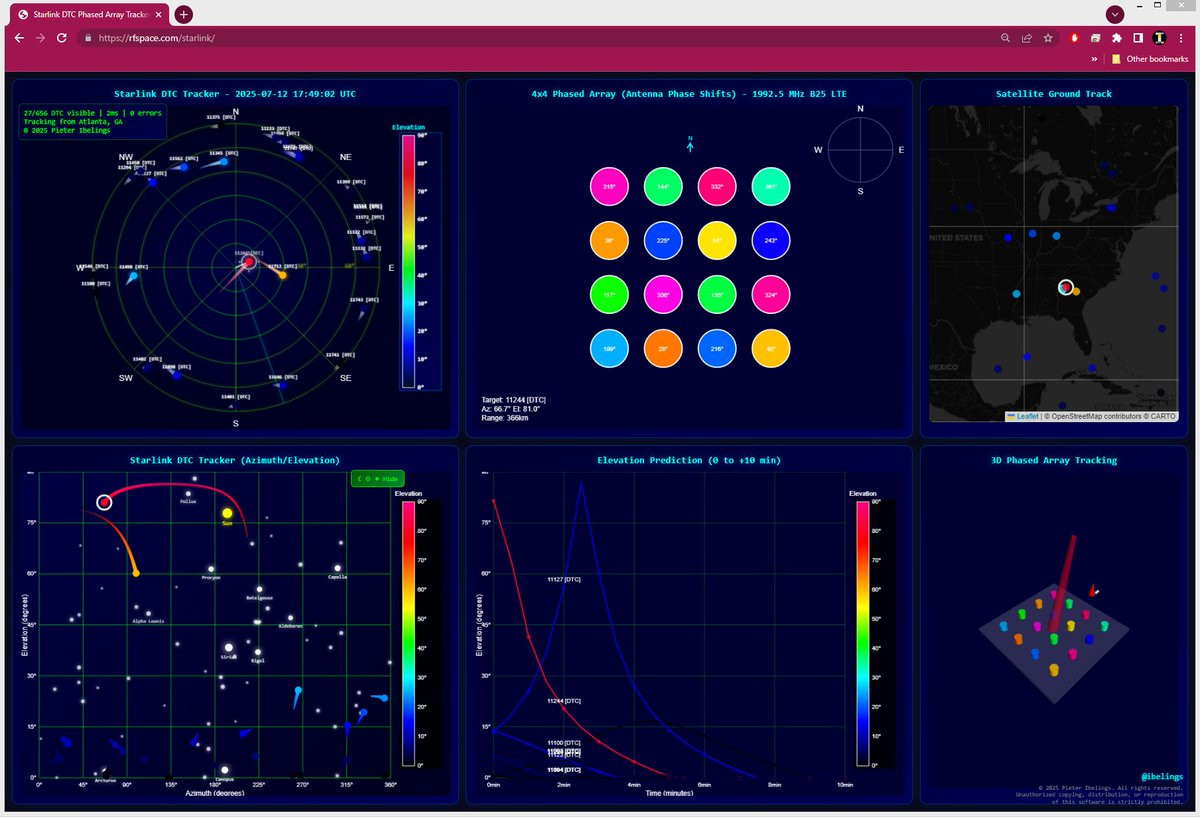Click the polar tracker Elevation color bar
Viewport: 1200px width, 817px height.
pos(408,260)
